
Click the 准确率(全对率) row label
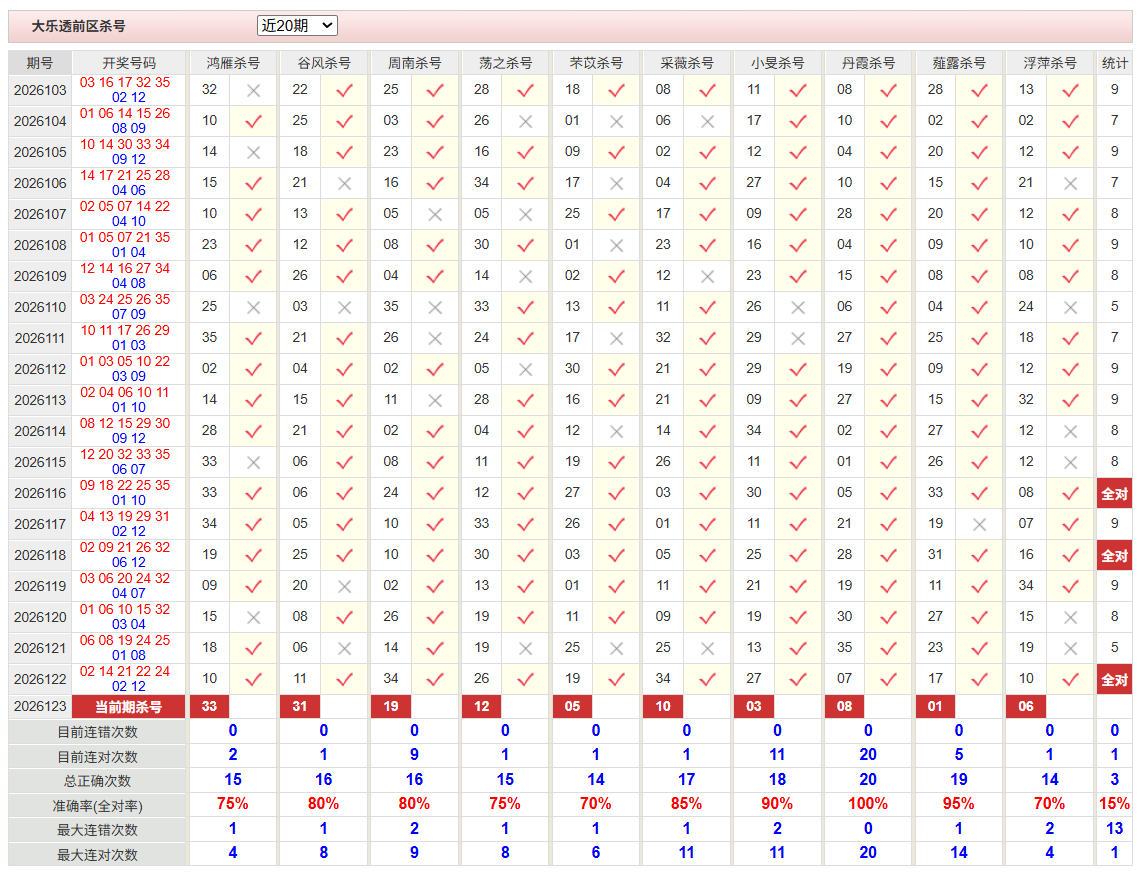(97, 806)
